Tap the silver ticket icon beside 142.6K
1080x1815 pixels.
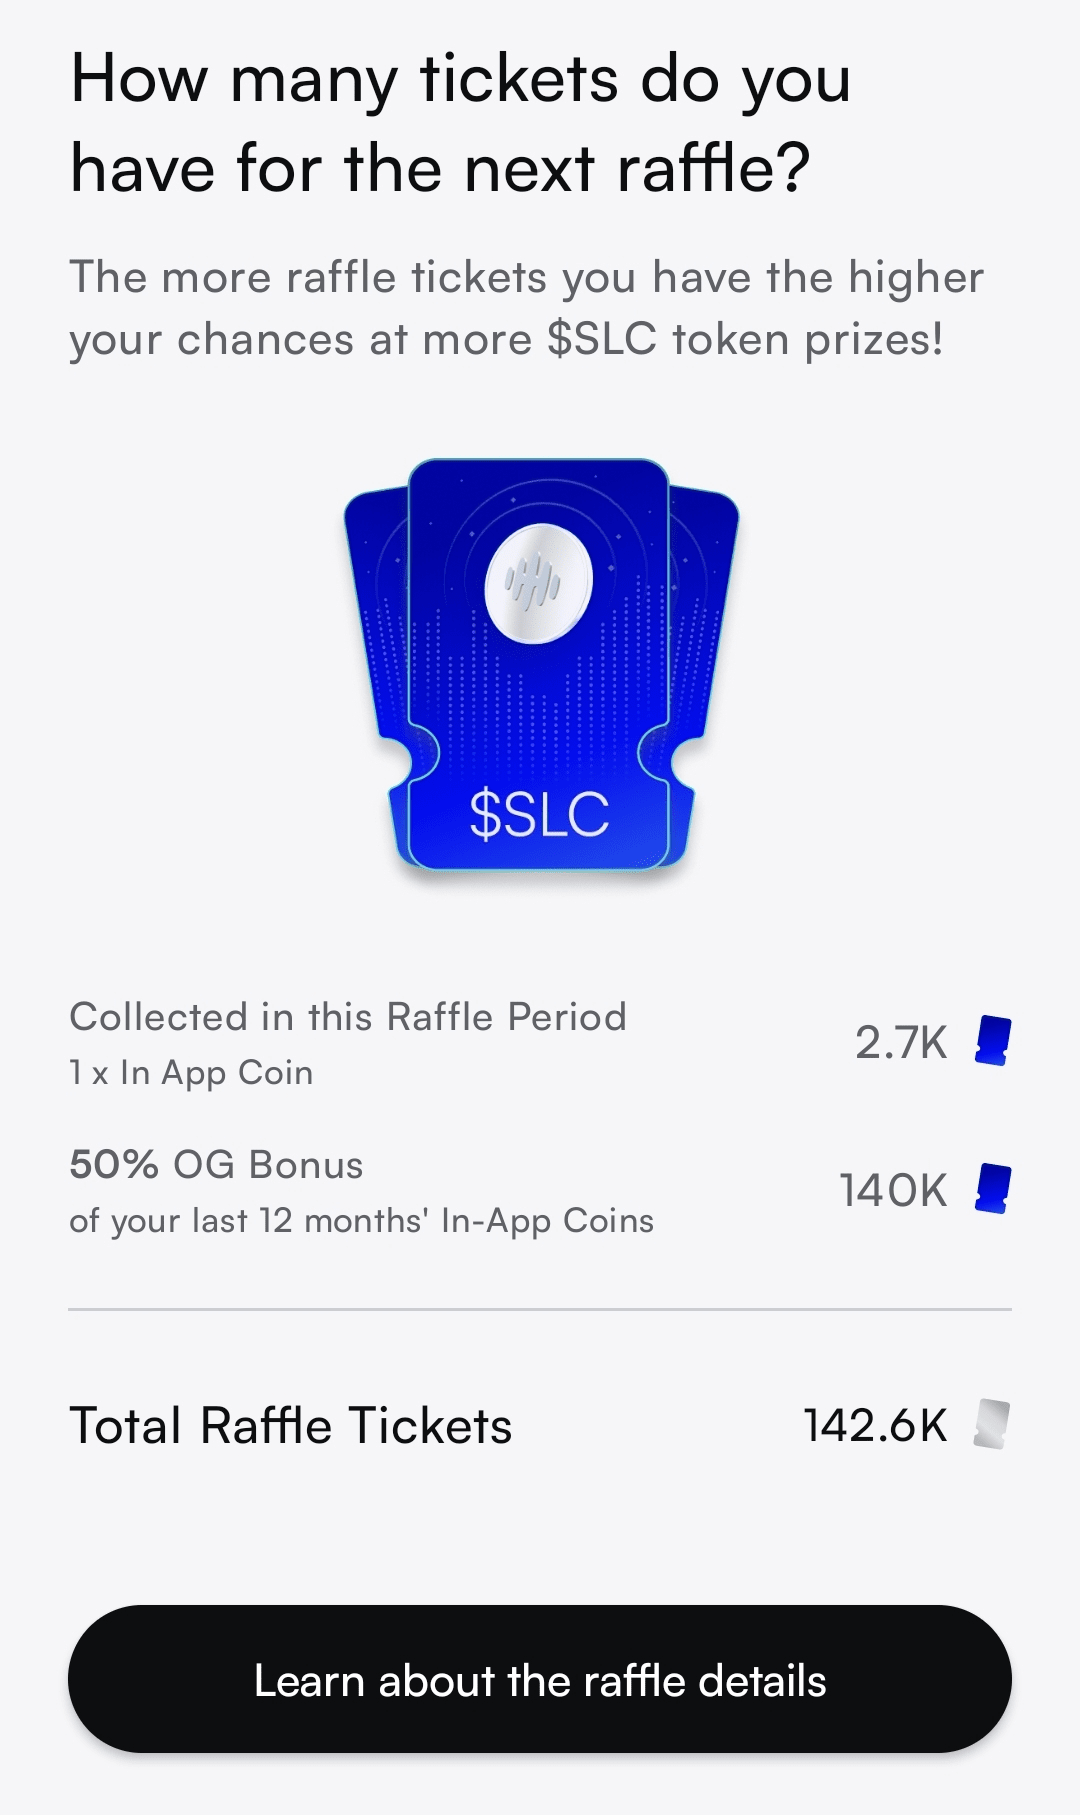click(x=992, y=1424)
